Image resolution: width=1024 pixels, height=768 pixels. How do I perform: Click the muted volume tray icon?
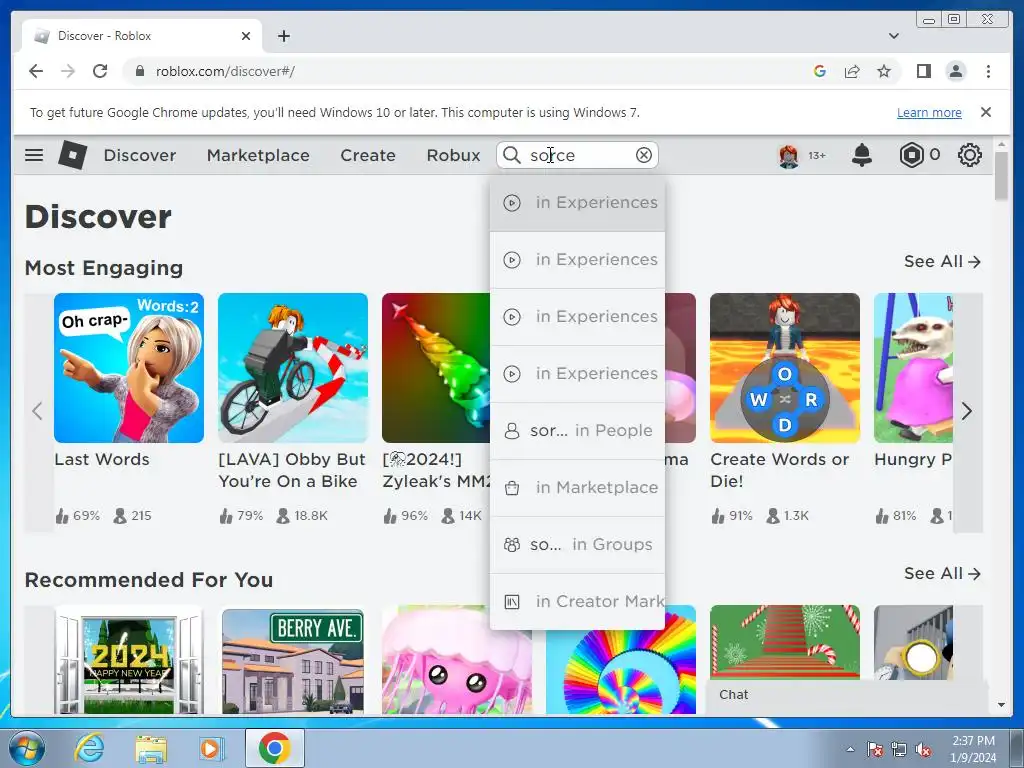(923, 750)
